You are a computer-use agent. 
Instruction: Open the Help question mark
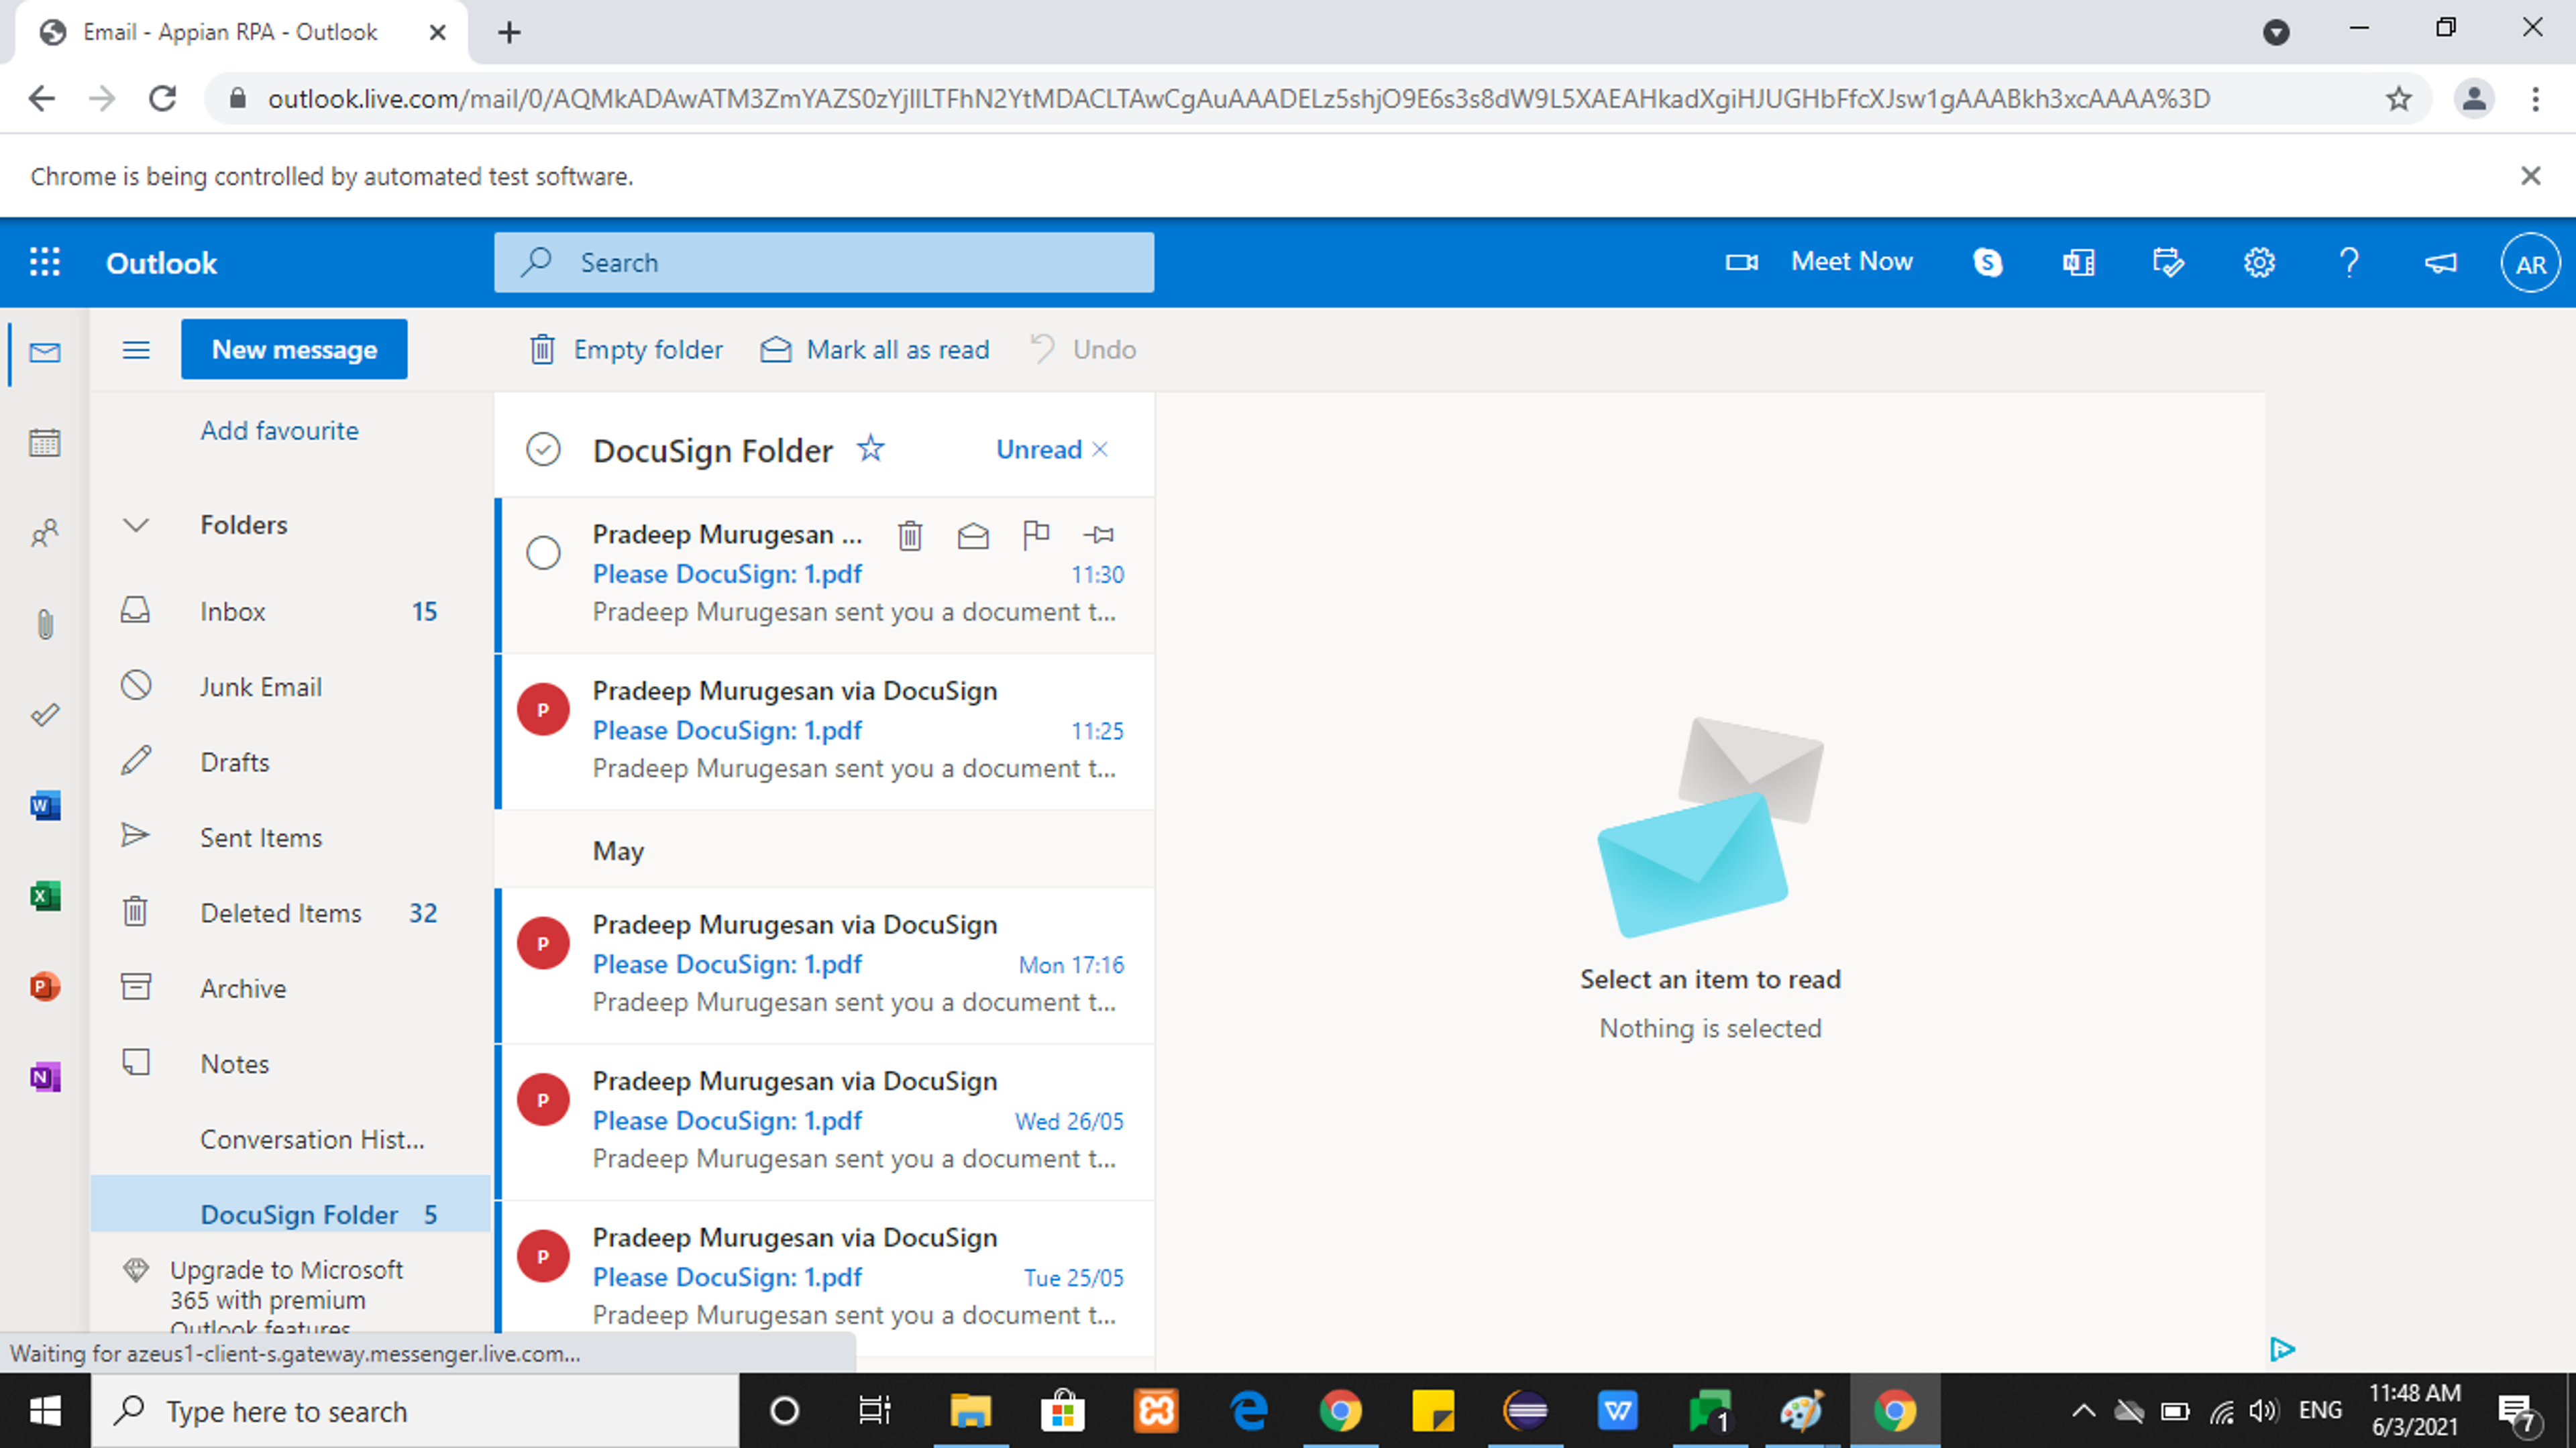(2349, 262)
